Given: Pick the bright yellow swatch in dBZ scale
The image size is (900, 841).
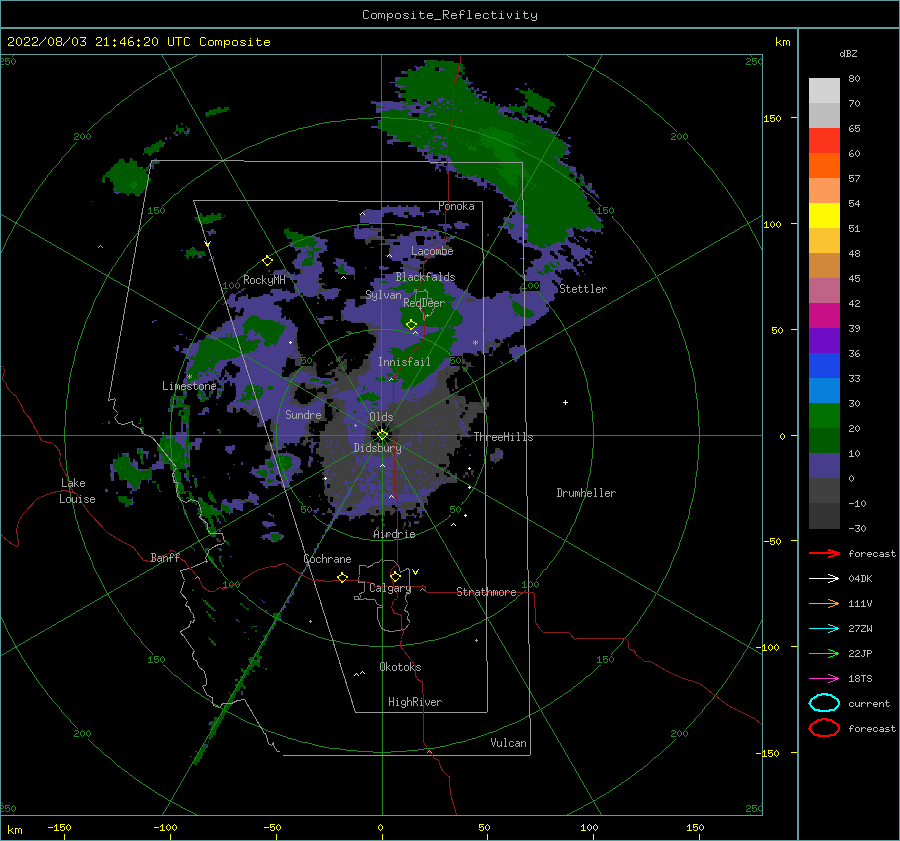Looking at the screenshot, I should (x=824, y=215).
